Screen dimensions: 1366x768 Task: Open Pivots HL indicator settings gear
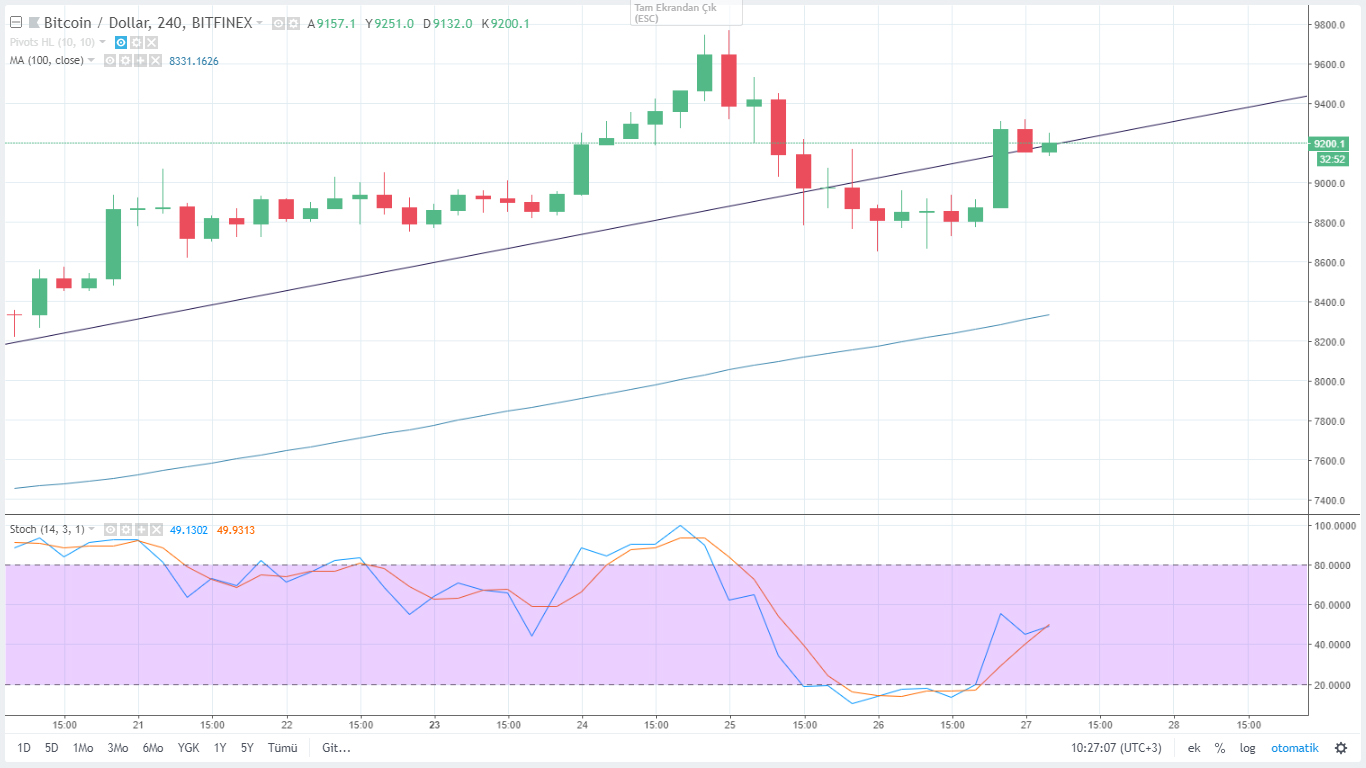pyautogui.click(x=136, y=42)
